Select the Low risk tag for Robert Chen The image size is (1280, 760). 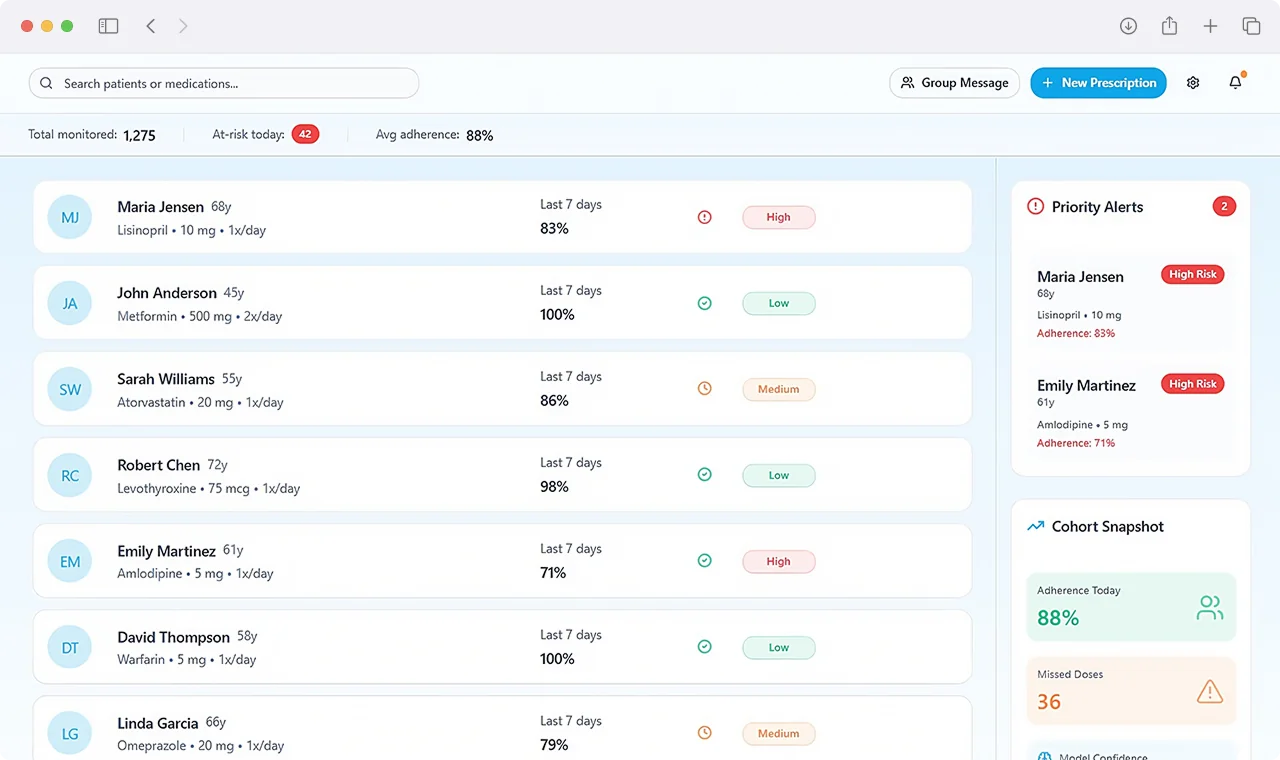point(779,475)
